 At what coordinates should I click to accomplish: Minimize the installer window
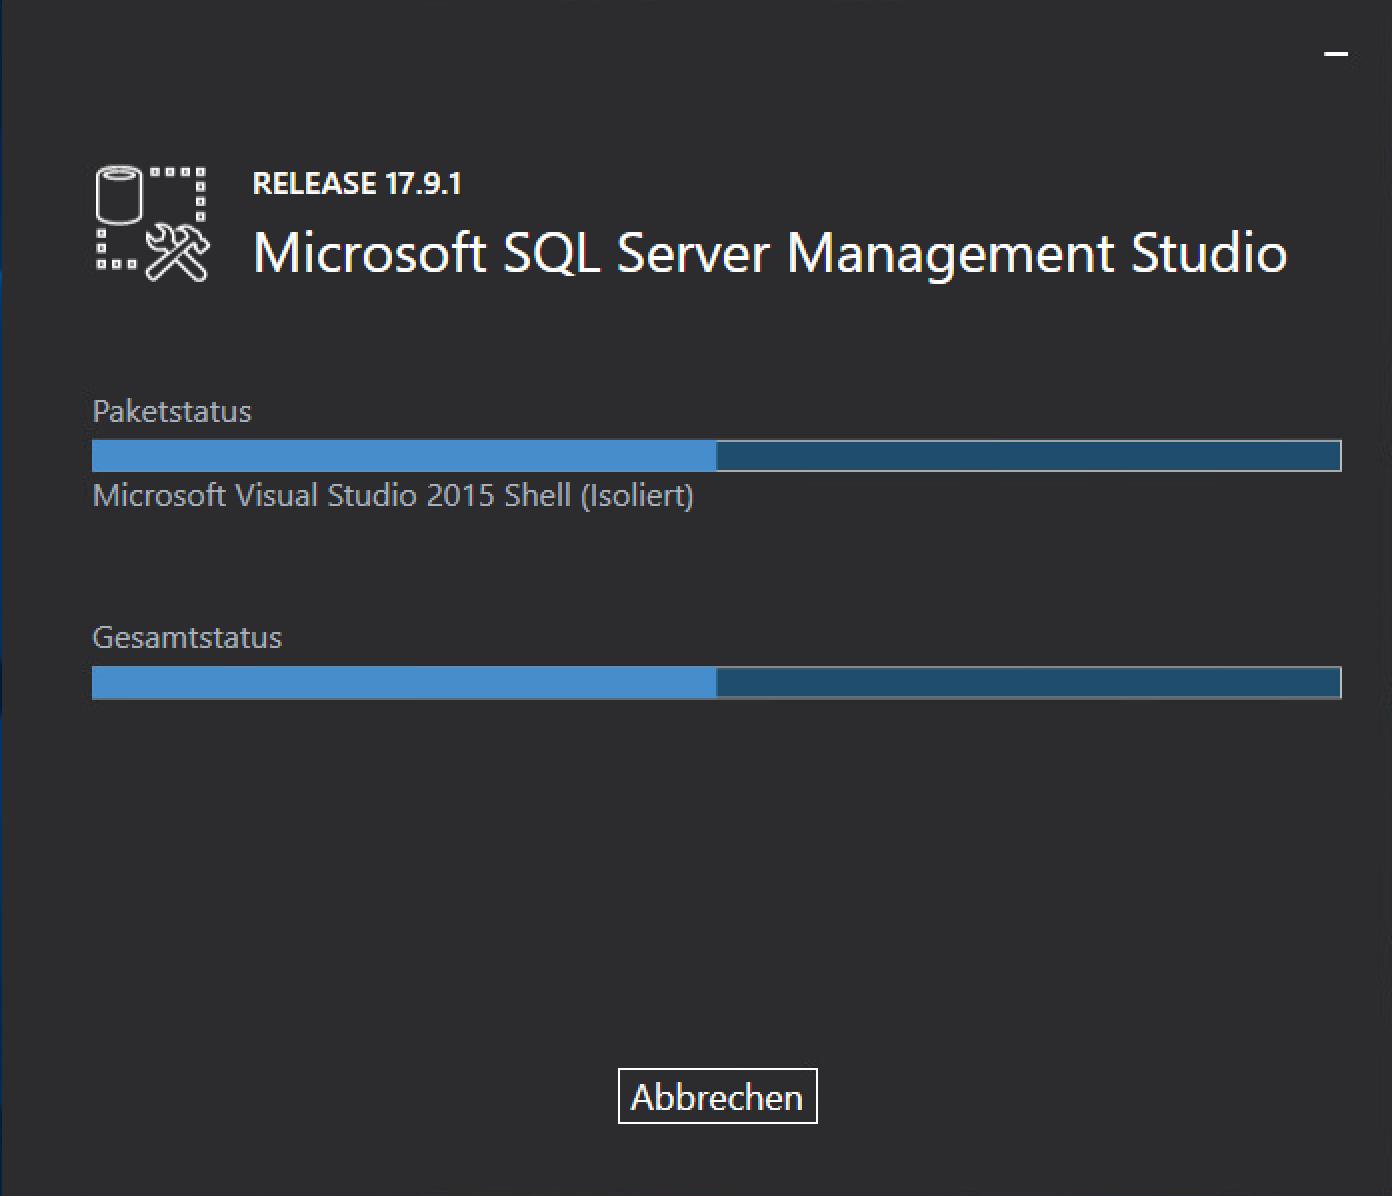[x=1335, y=54]
